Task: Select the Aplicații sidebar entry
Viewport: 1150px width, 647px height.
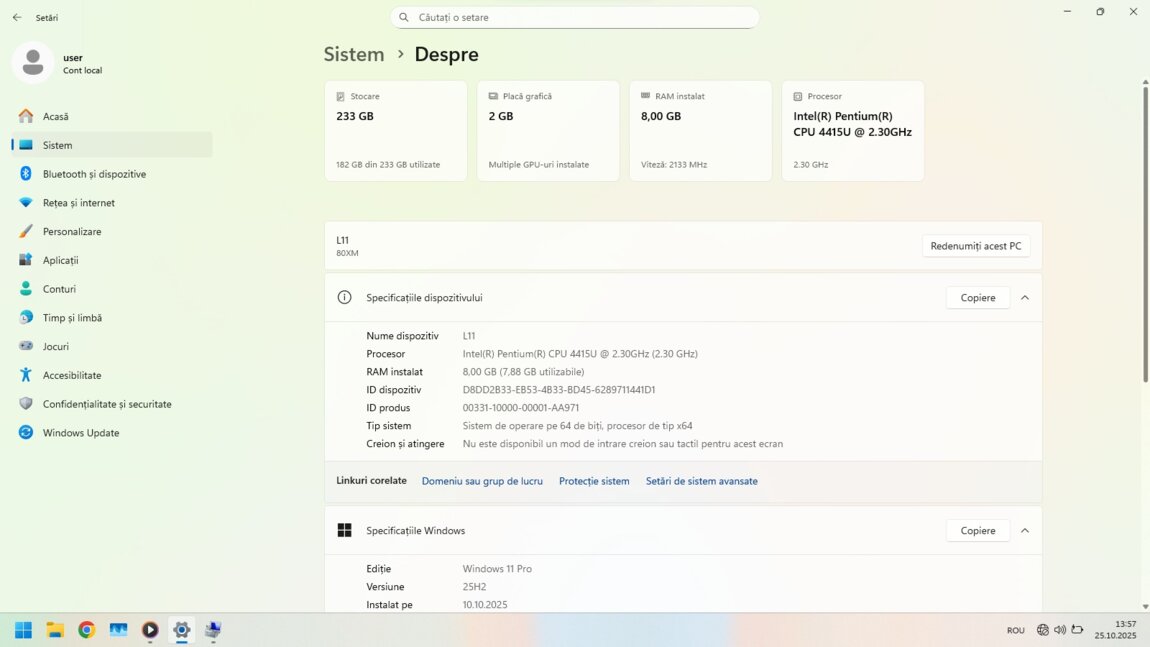Action: (60, 260)
